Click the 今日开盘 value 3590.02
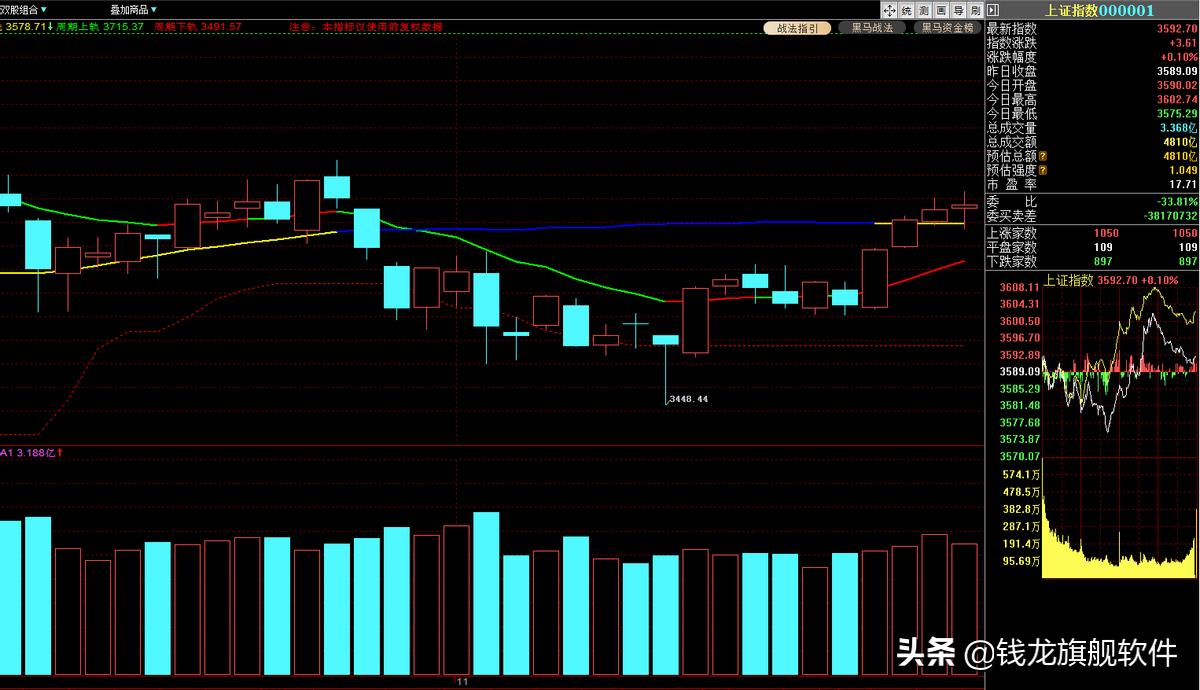Viewport: 1200px width, 690px height. coord(1177,86)
